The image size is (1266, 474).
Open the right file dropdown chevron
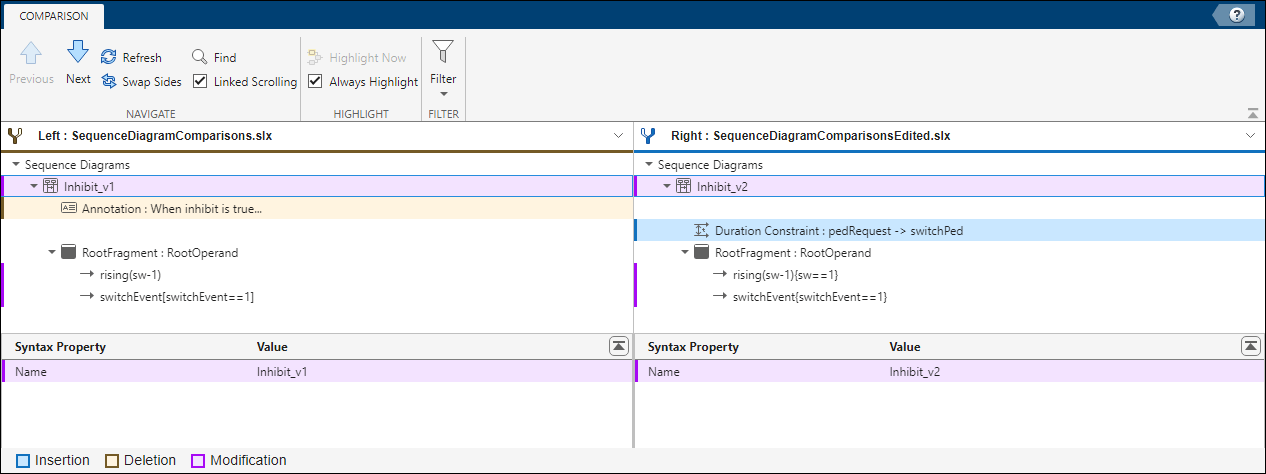1251,135
